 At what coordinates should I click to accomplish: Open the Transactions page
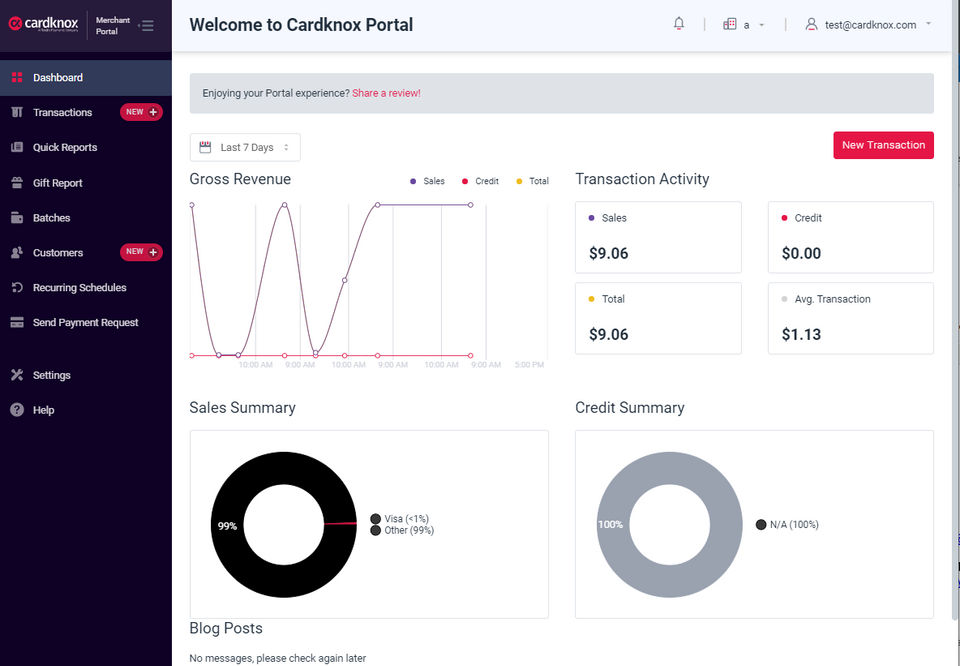tap(62, 112)
